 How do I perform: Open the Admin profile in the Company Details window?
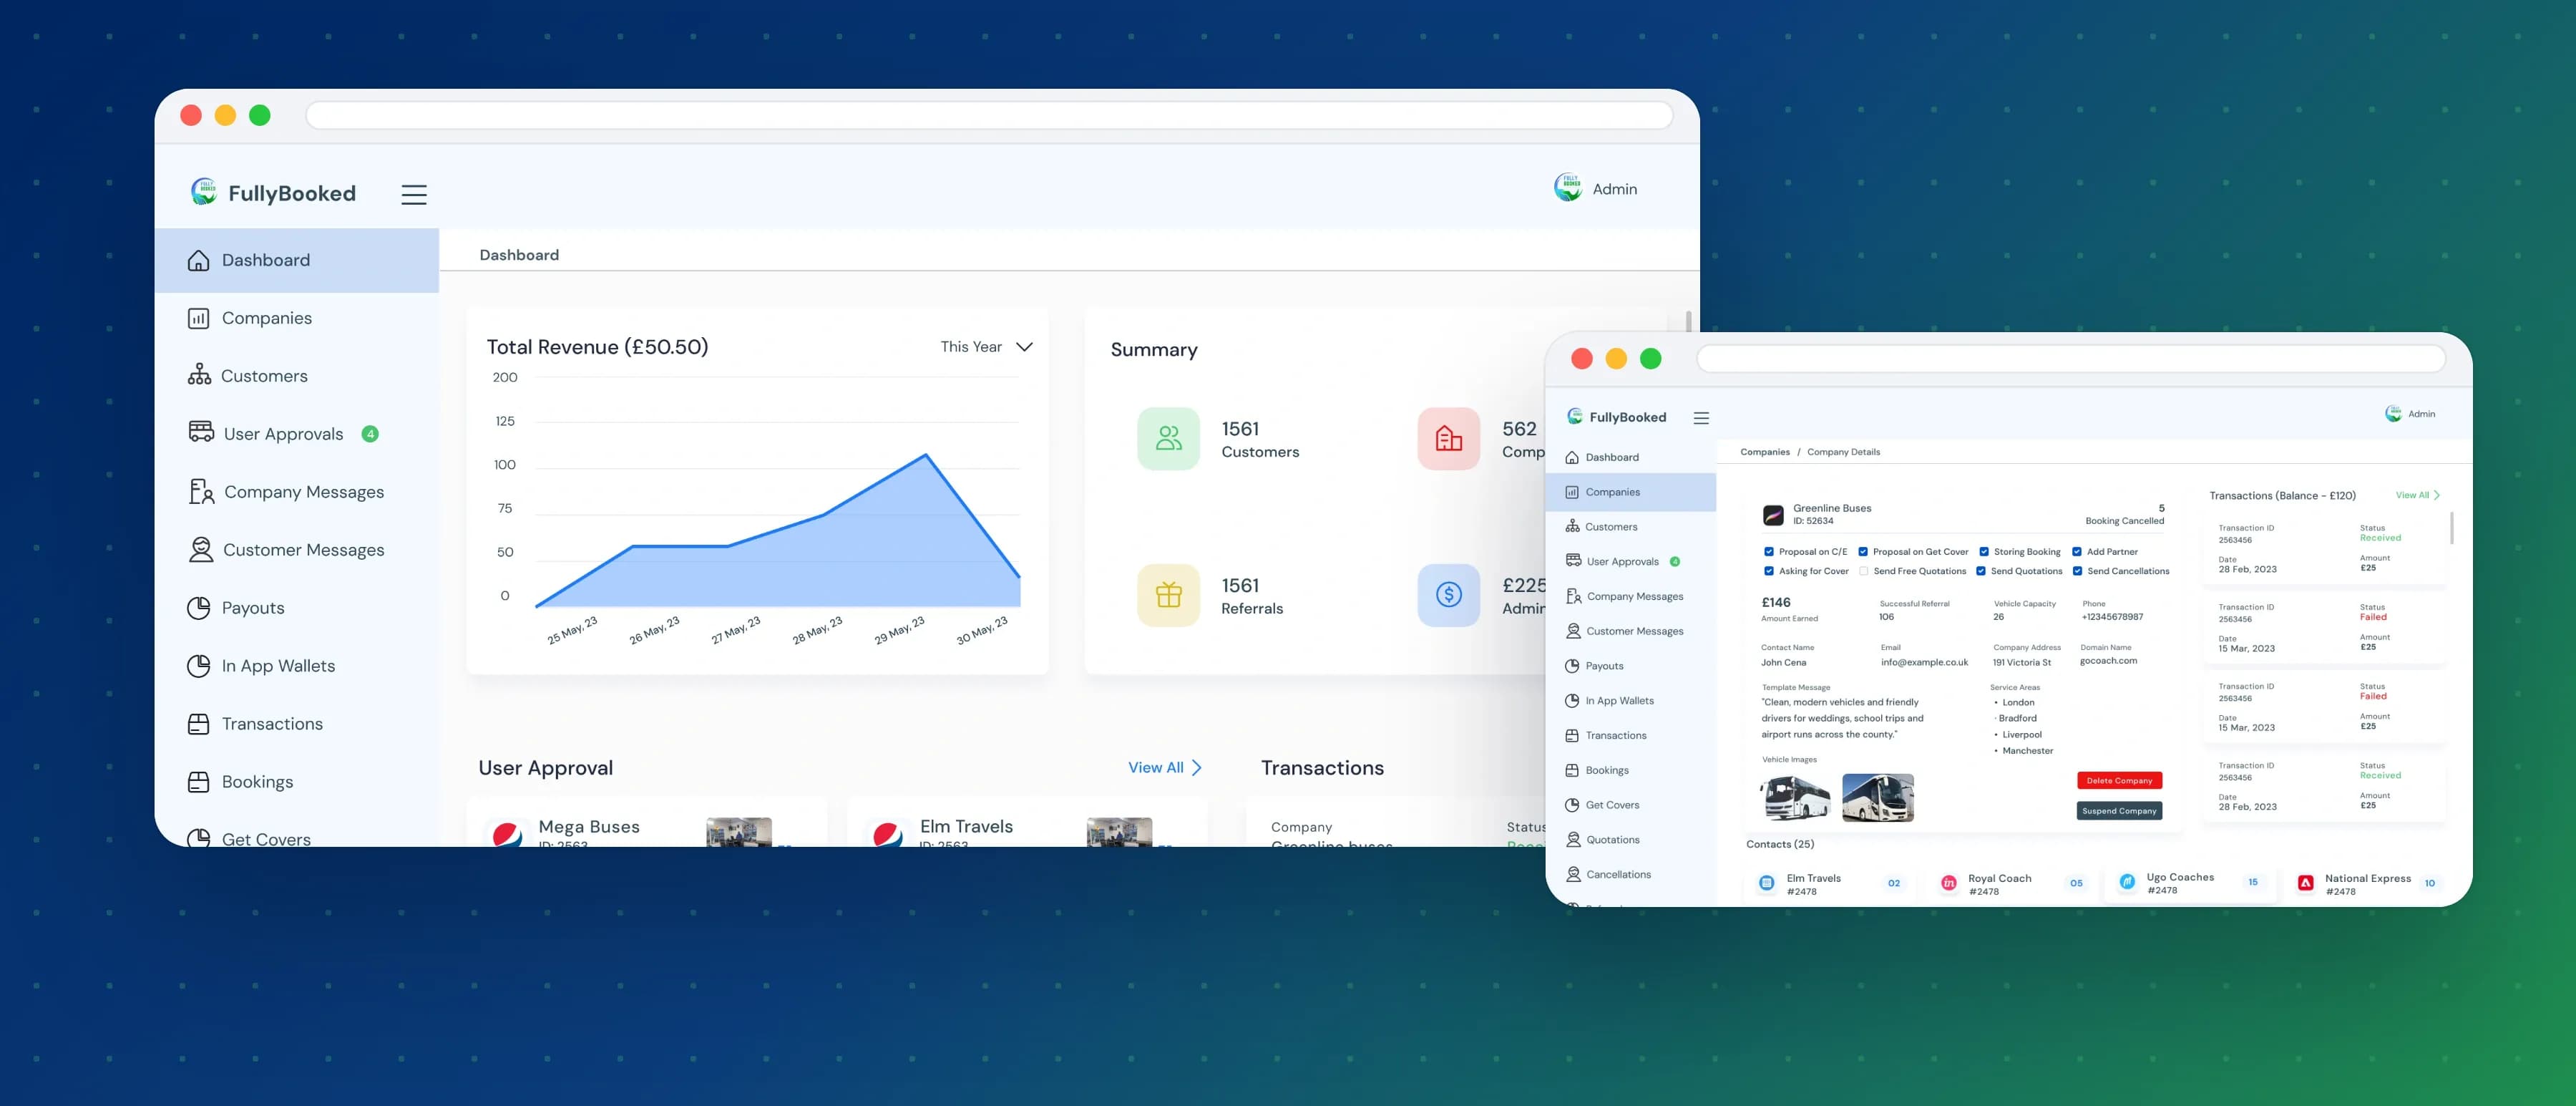[x=2410, y=414]
